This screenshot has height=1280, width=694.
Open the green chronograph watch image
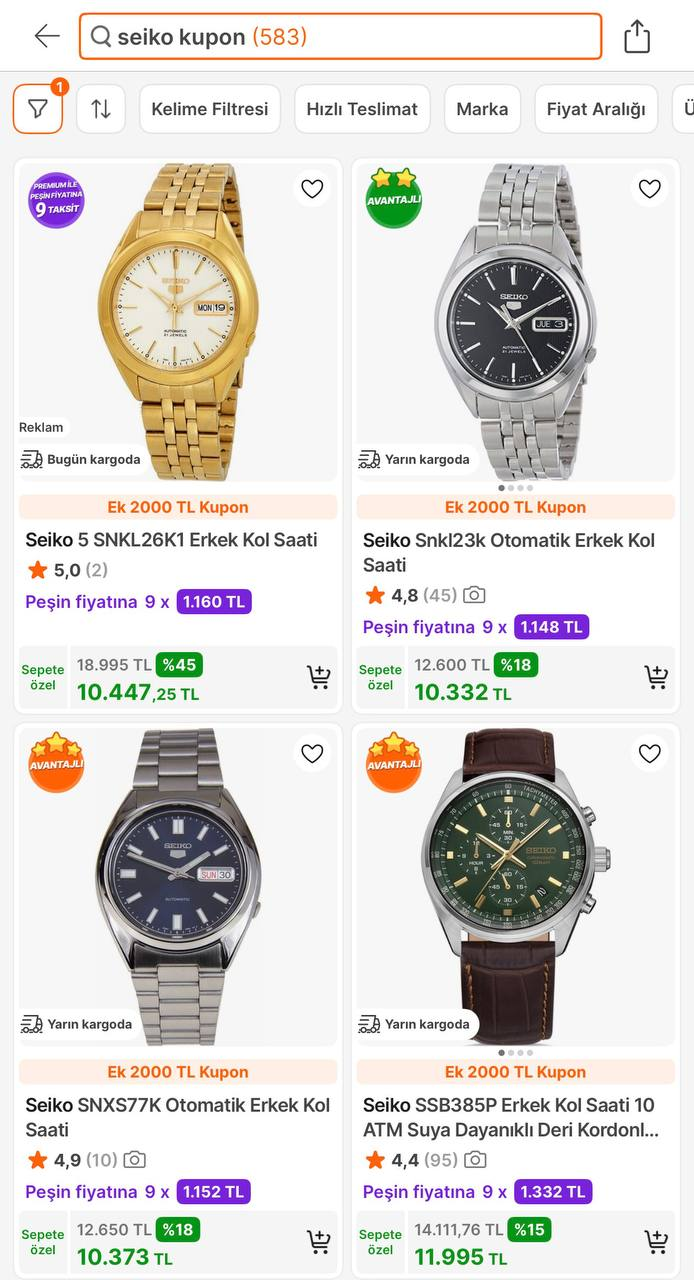click(x=515, y=880)
